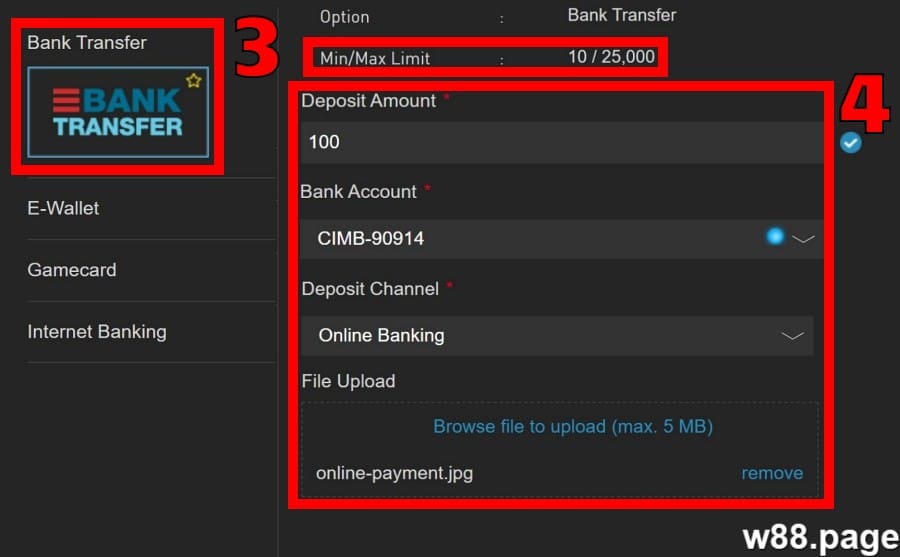Screen dimensions: 900x557
Task: Select the Bank Transfer logo tile
Action: (x=118, y=112)
